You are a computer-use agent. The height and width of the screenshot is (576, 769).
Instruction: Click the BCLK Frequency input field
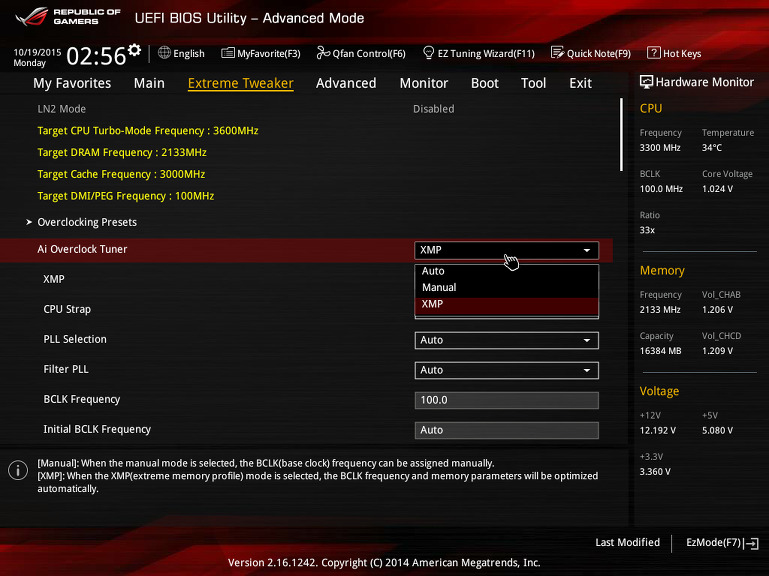[506, 400]
